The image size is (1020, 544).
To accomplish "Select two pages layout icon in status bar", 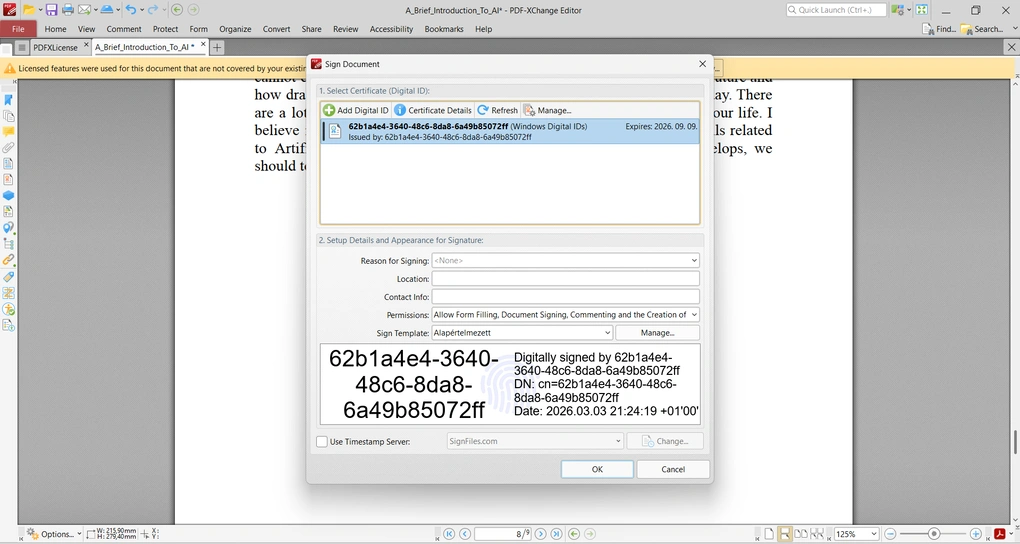I will click(x=801, y=534).
